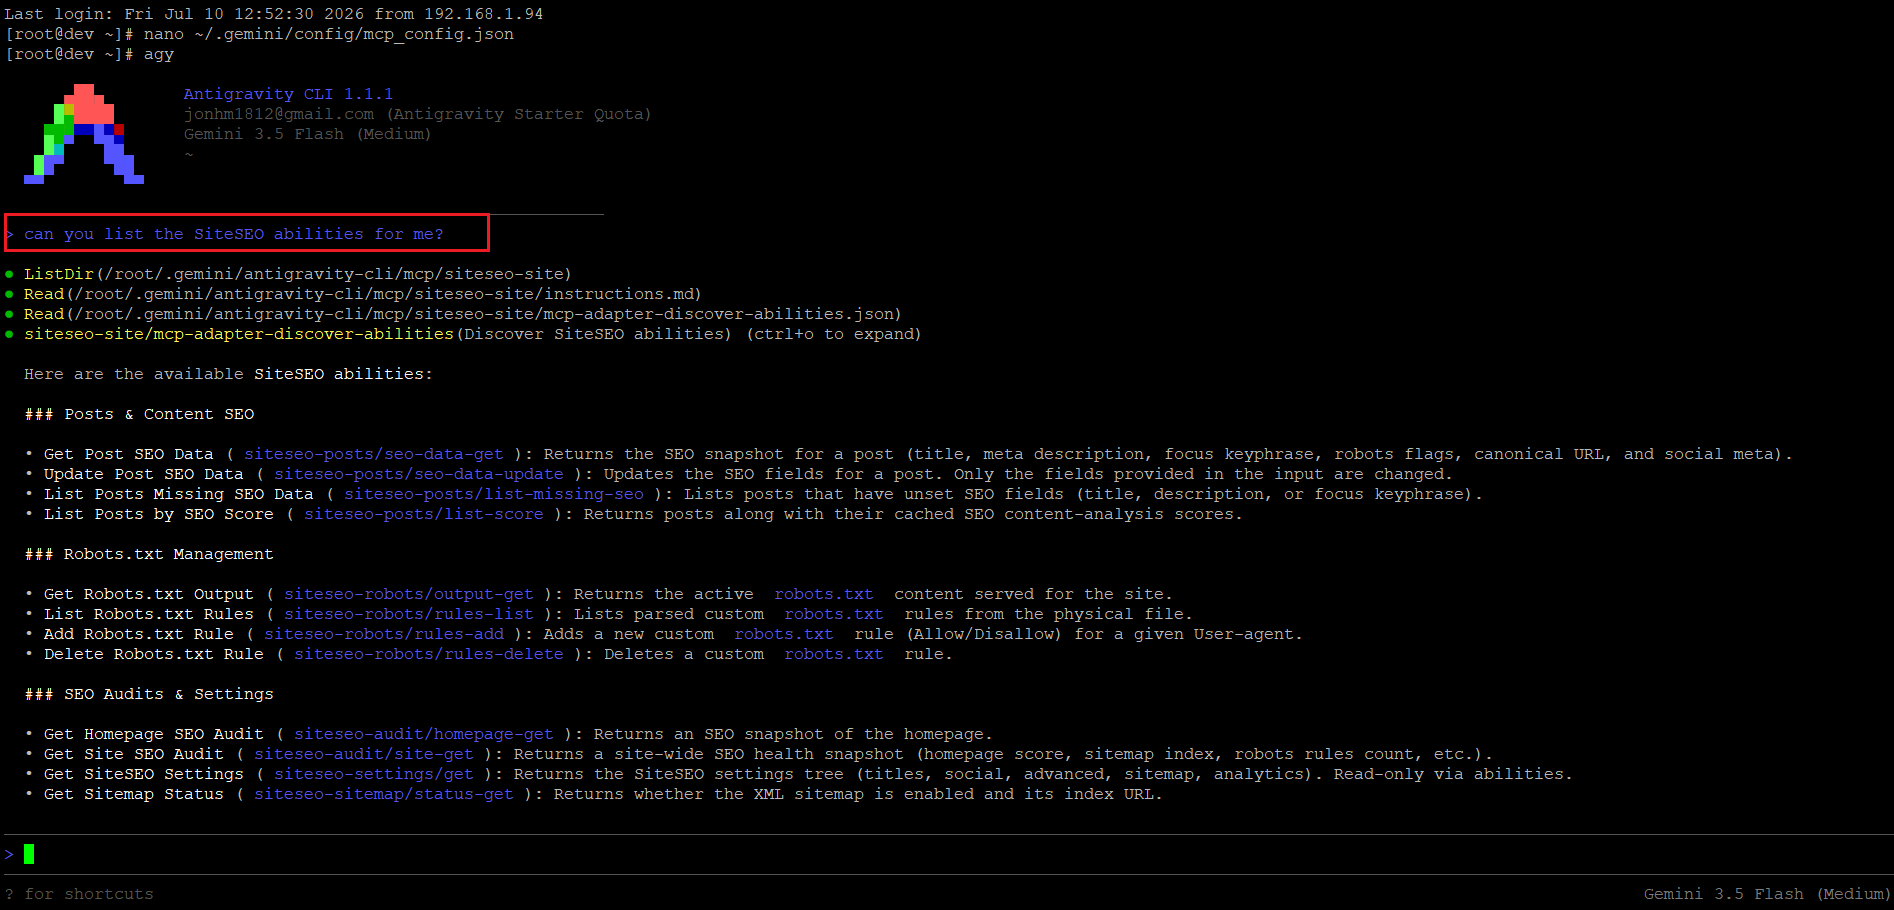Open the siteseo-posts/list-missing-seo link
1894x910 pixels.
(x=494, y=494)
